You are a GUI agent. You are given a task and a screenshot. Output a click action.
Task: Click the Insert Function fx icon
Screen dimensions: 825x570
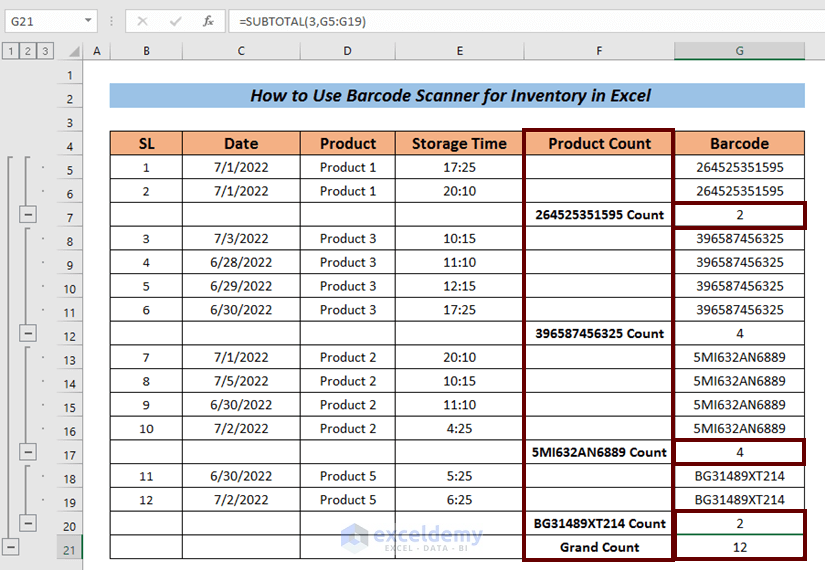(208, 21)
